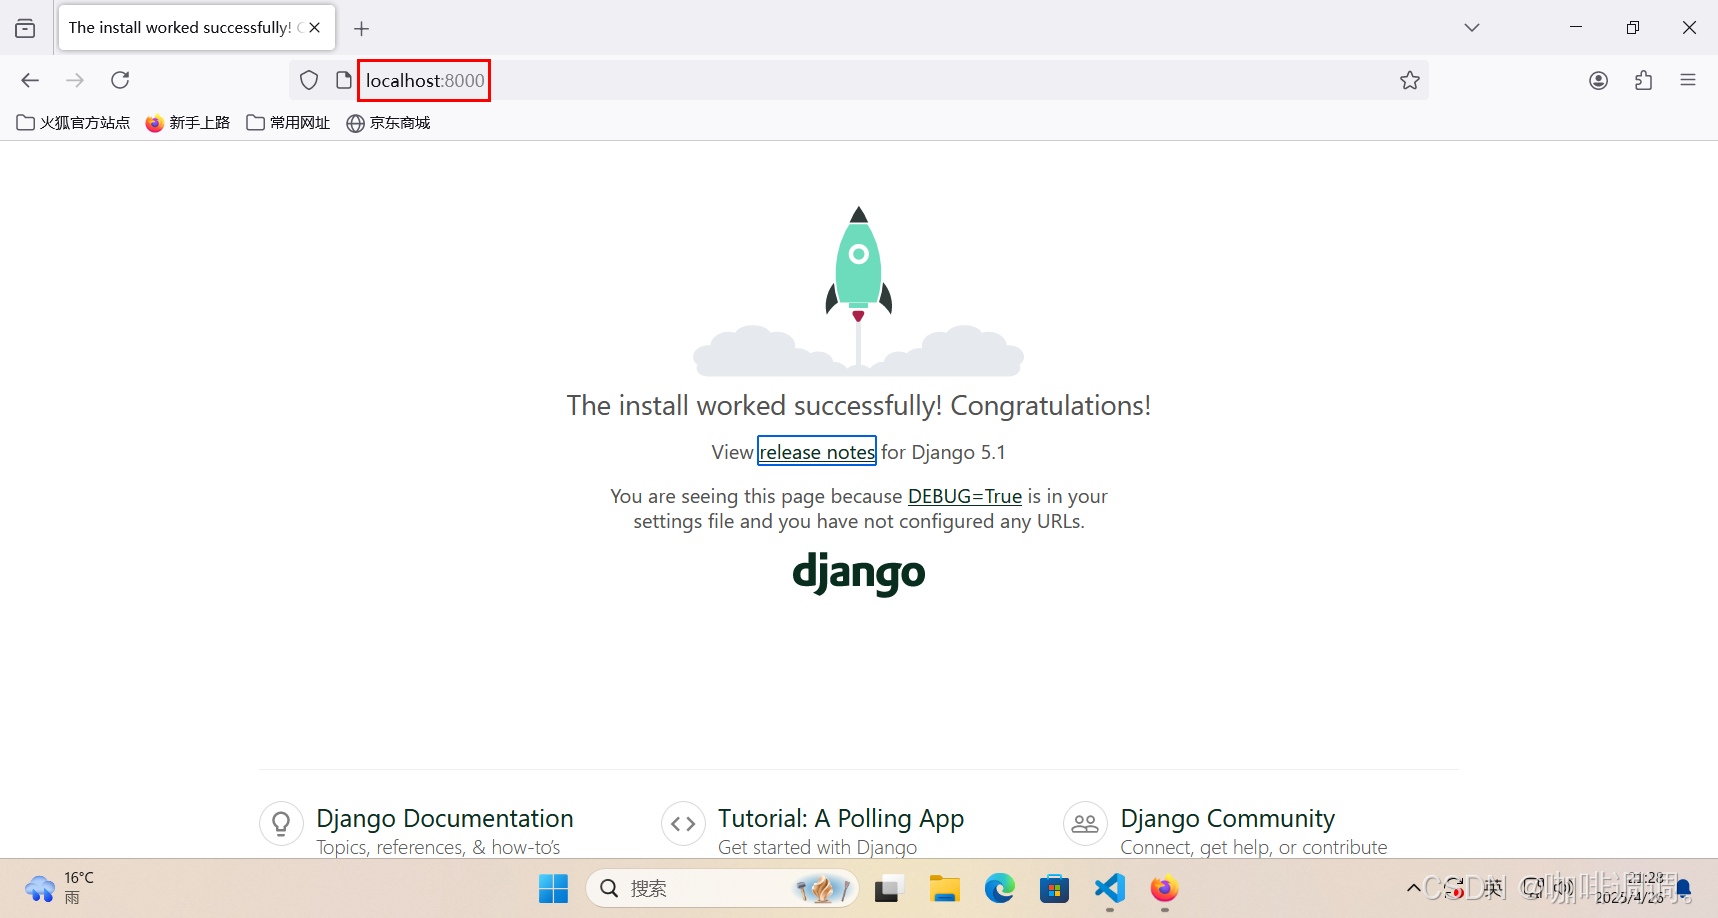Open the 京东商城 bookmark
This screenshot has width=1718, height=918.
(x=388, y=122)
